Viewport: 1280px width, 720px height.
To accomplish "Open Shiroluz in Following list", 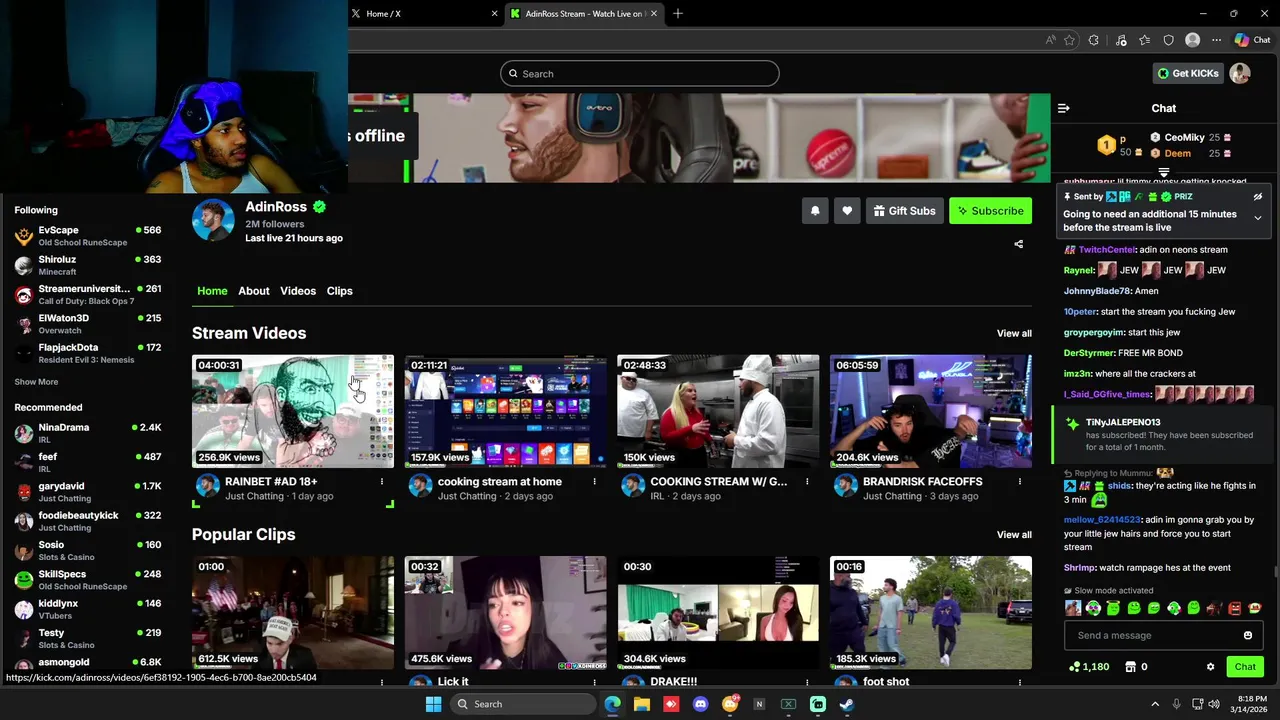I will click(x=88, y=265).
